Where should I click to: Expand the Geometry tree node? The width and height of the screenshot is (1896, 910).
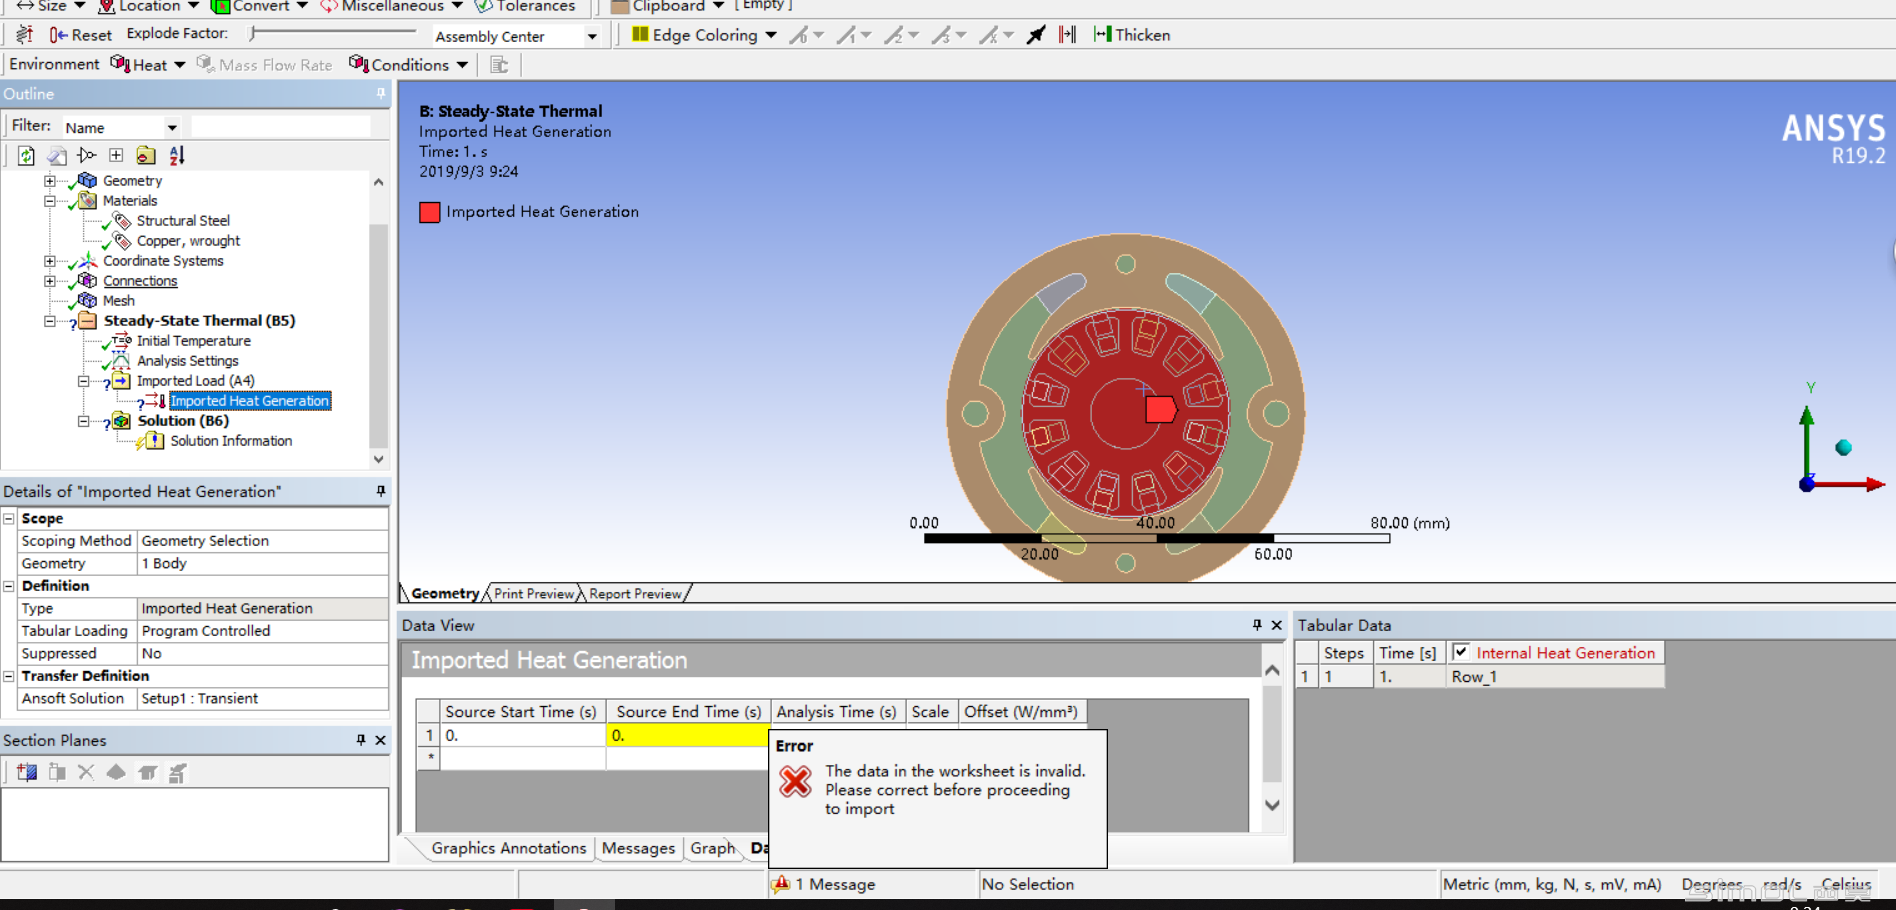pyautogui.click(x=49, y=181)
